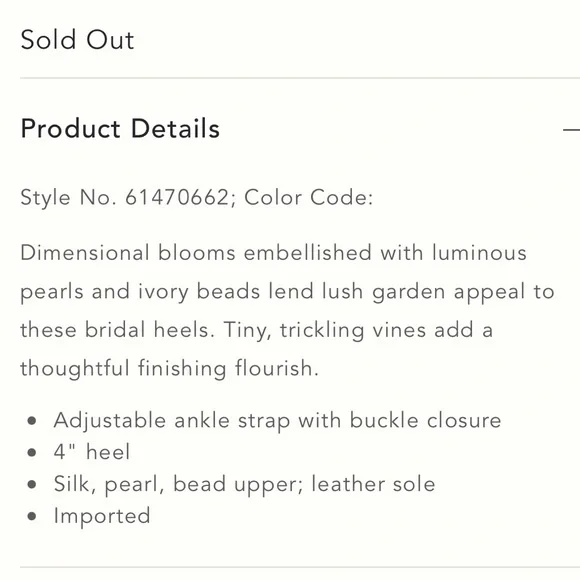Screen dimensions: 580x580
Task: Click the words 'buckle closure'
Action: click(x=426, y=420)
